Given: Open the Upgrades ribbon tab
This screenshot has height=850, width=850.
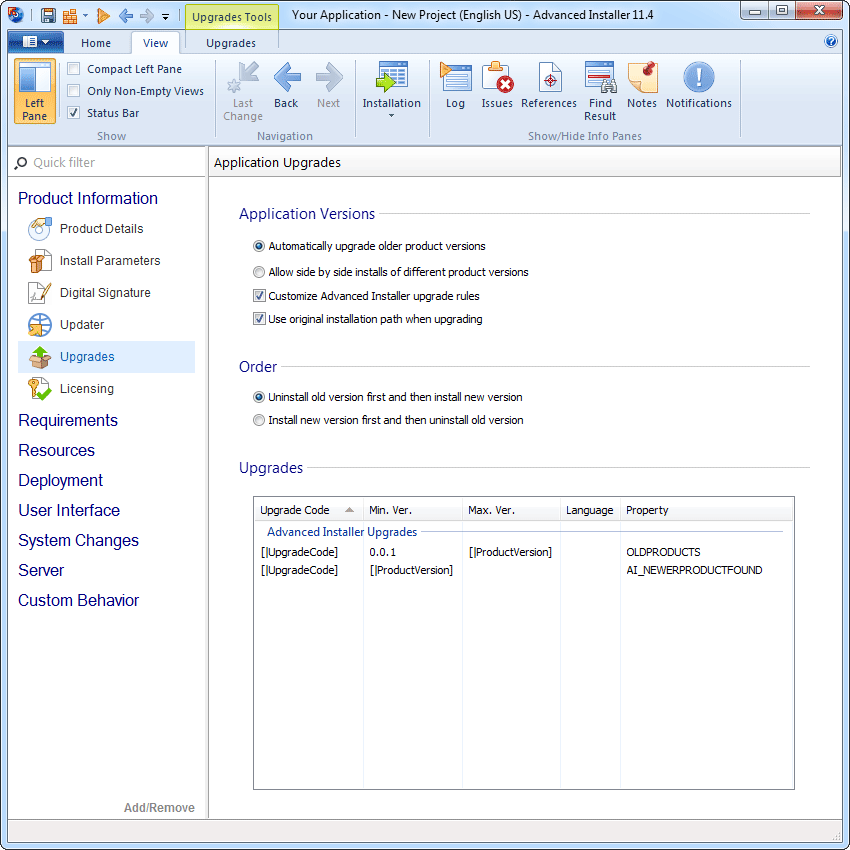Looking at the screenshot, I should coord(231,43).
